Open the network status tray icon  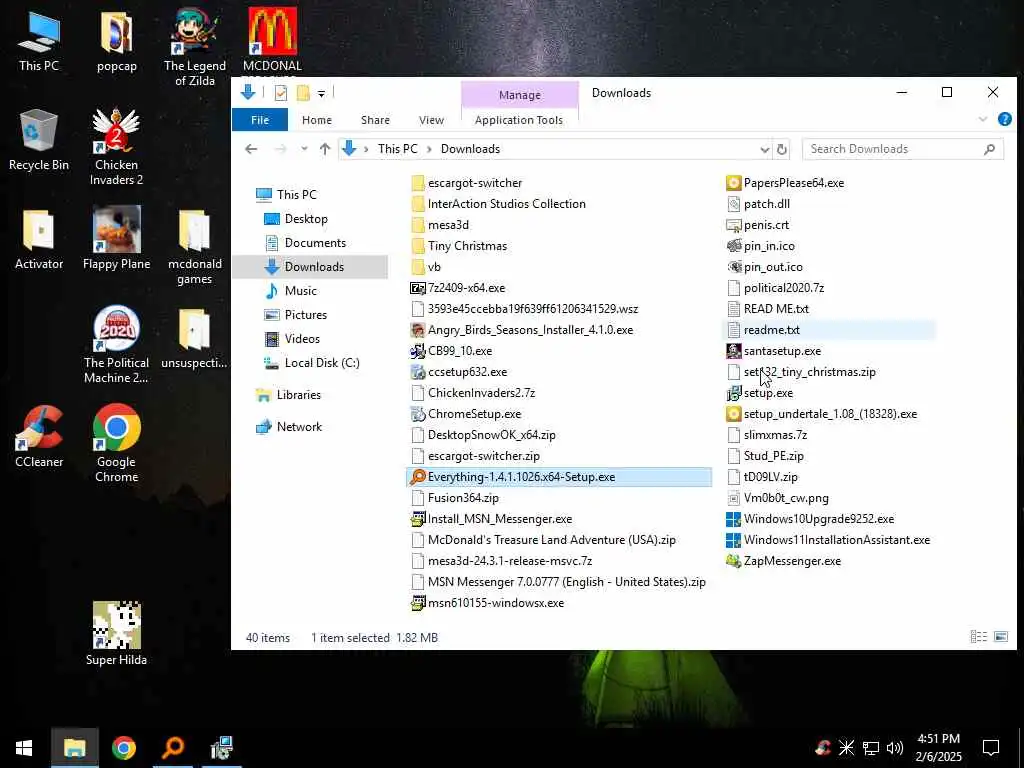coord(871,748)
